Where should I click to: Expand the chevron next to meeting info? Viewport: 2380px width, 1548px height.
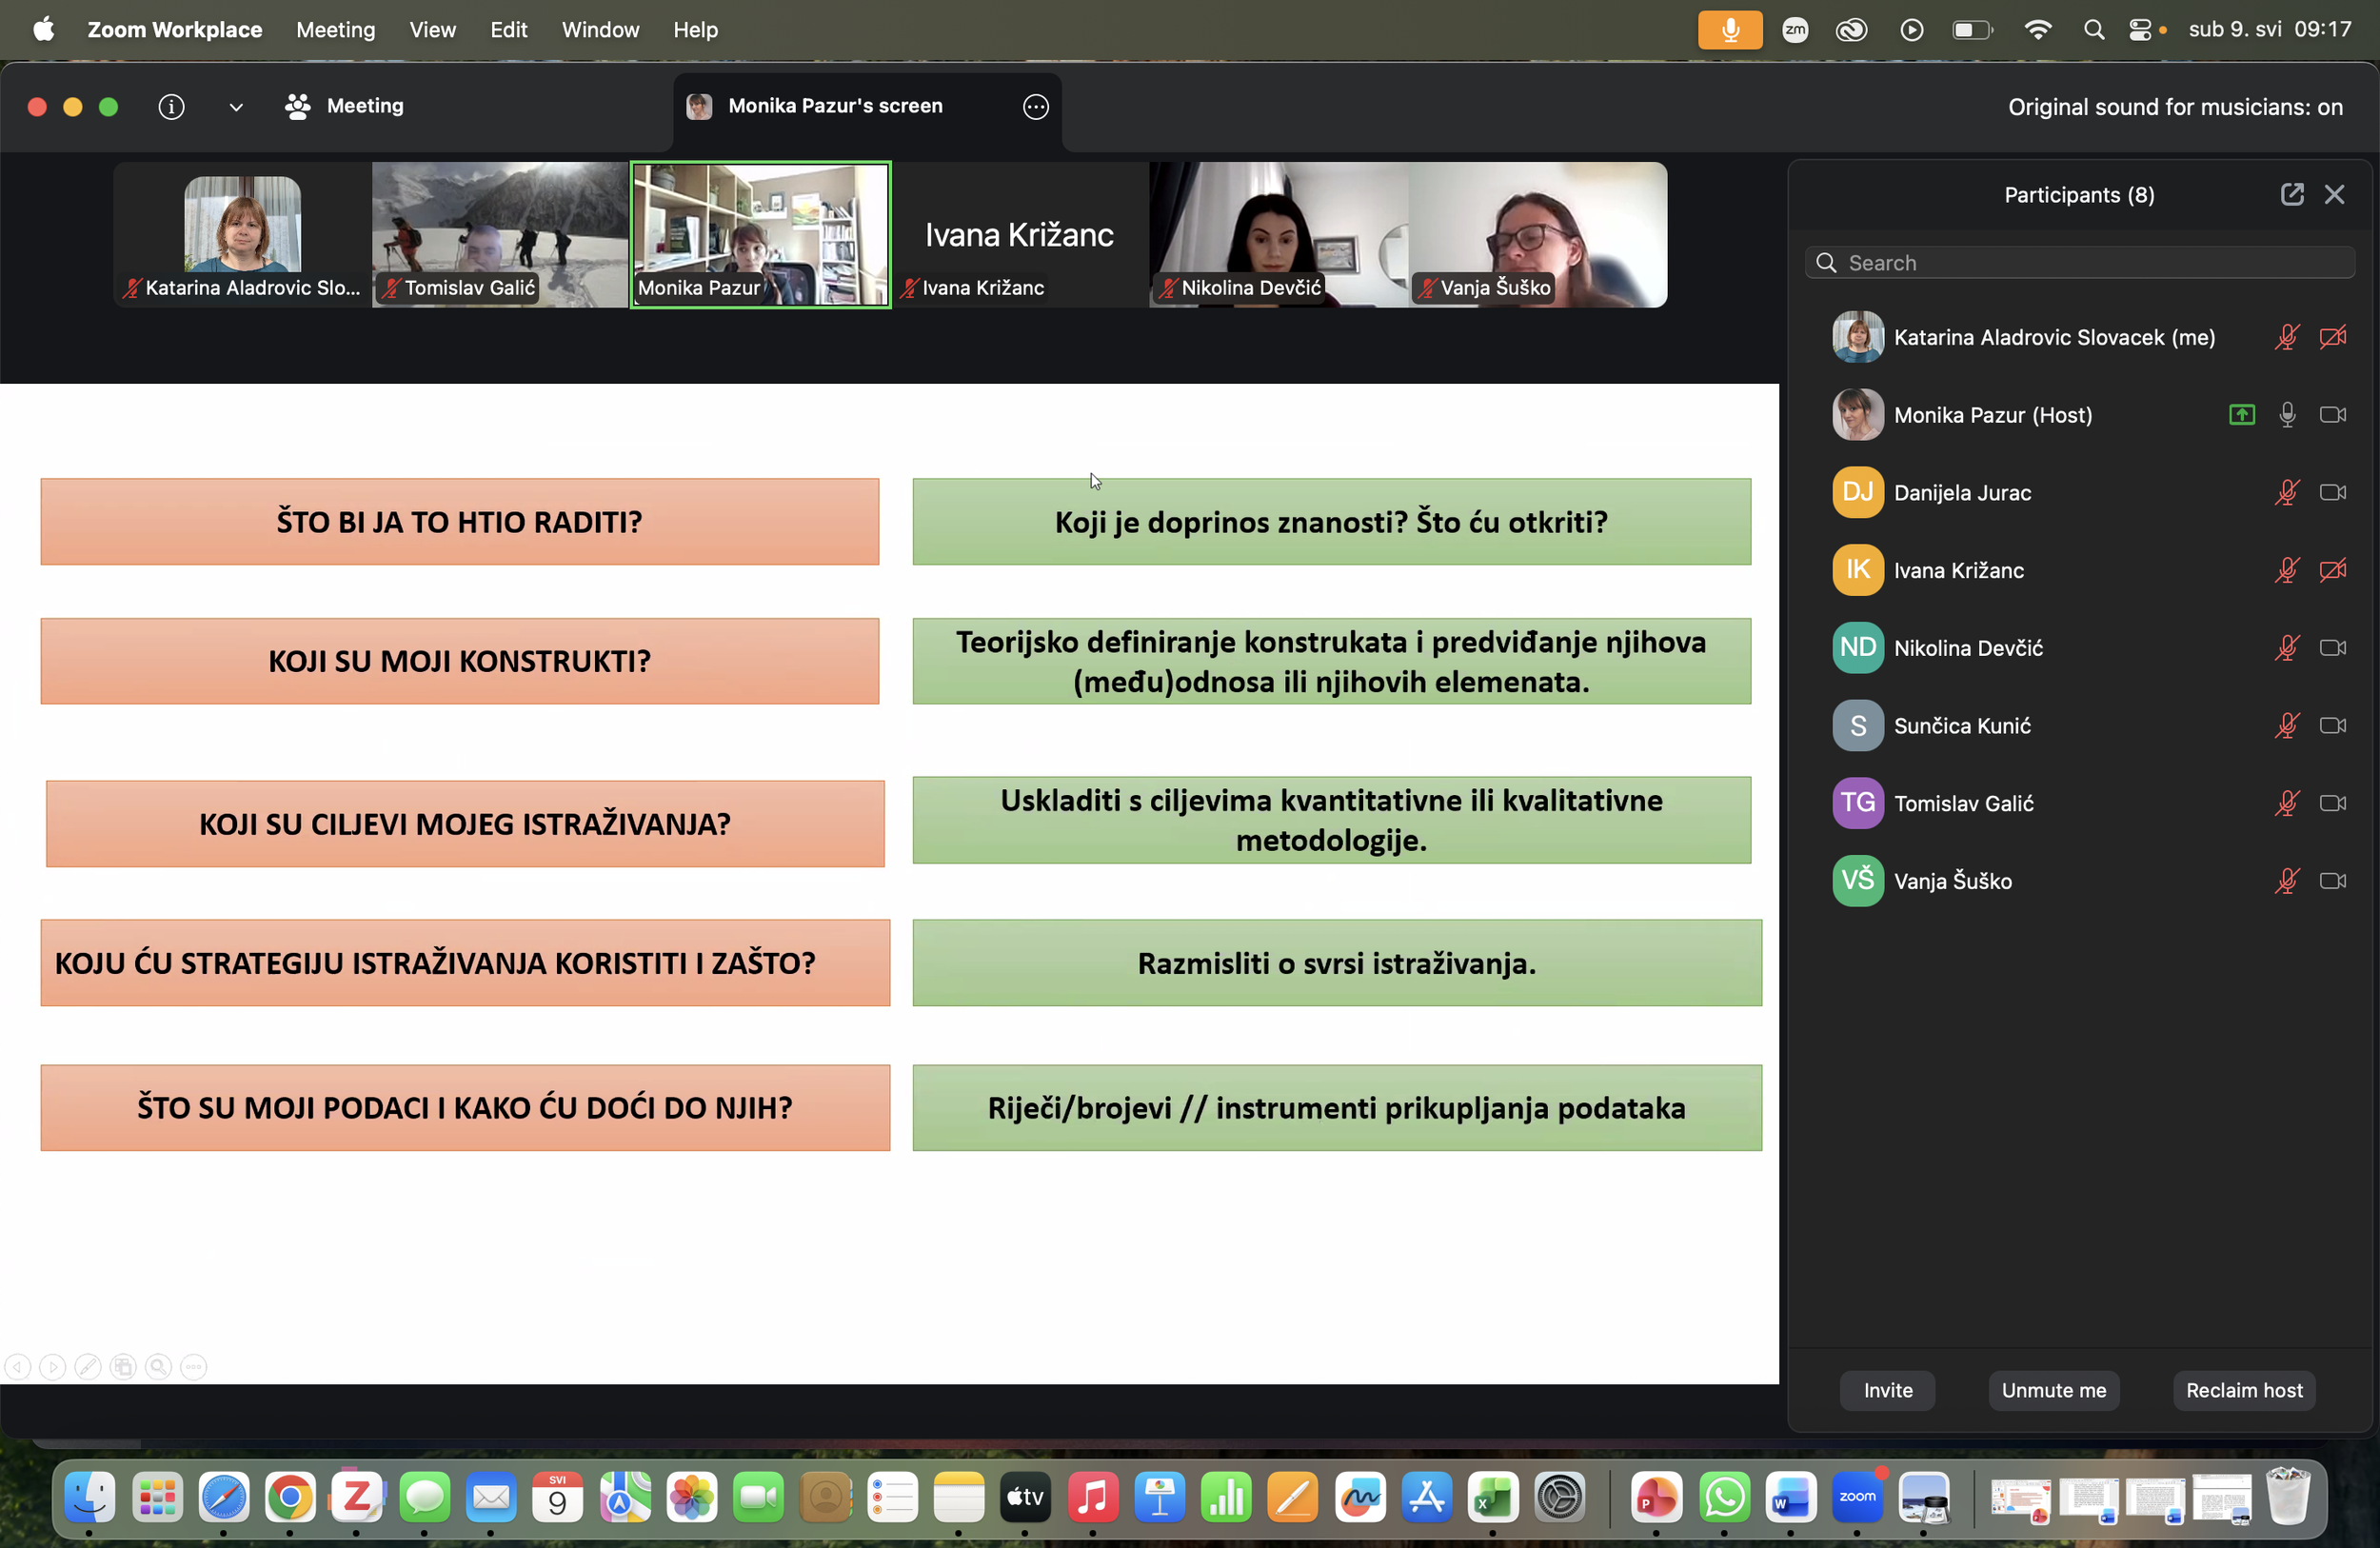tap(236, 107)
